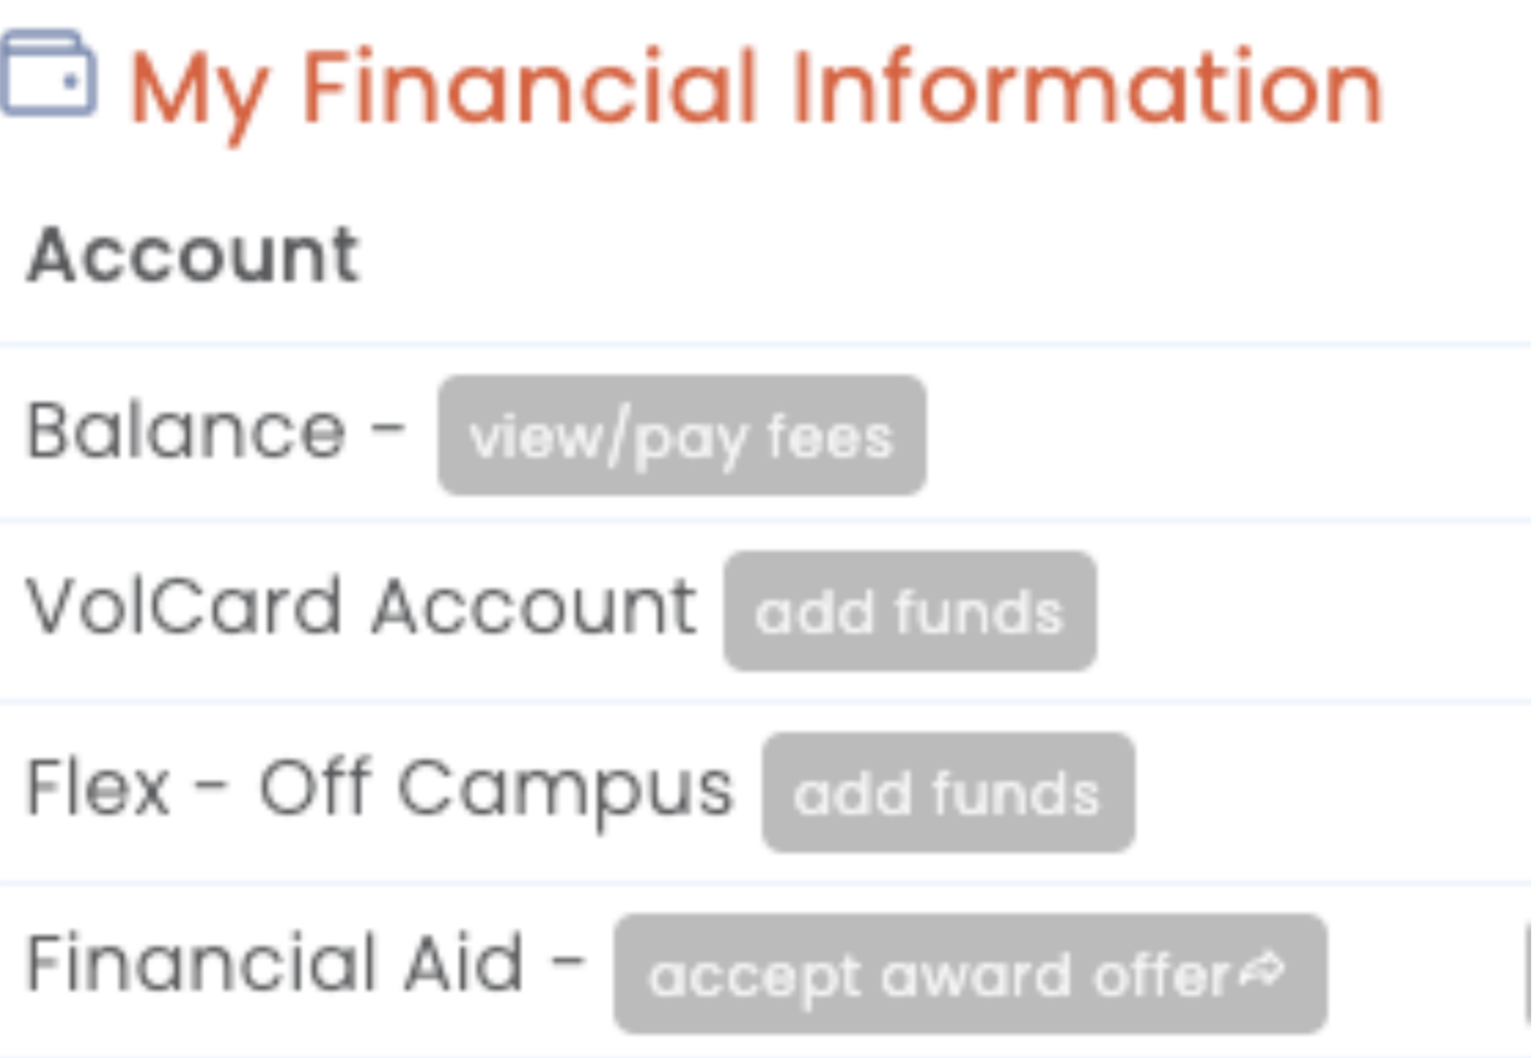Viewport: 1536px width, 1058px height.
Task: Click the arrow icon on accept award offer
Action: [1263, 968]
